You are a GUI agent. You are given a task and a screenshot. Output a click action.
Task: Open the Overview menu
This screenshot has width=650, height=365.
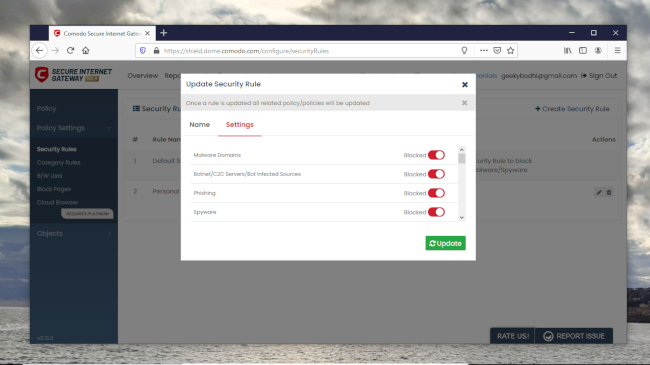point(143,75)
